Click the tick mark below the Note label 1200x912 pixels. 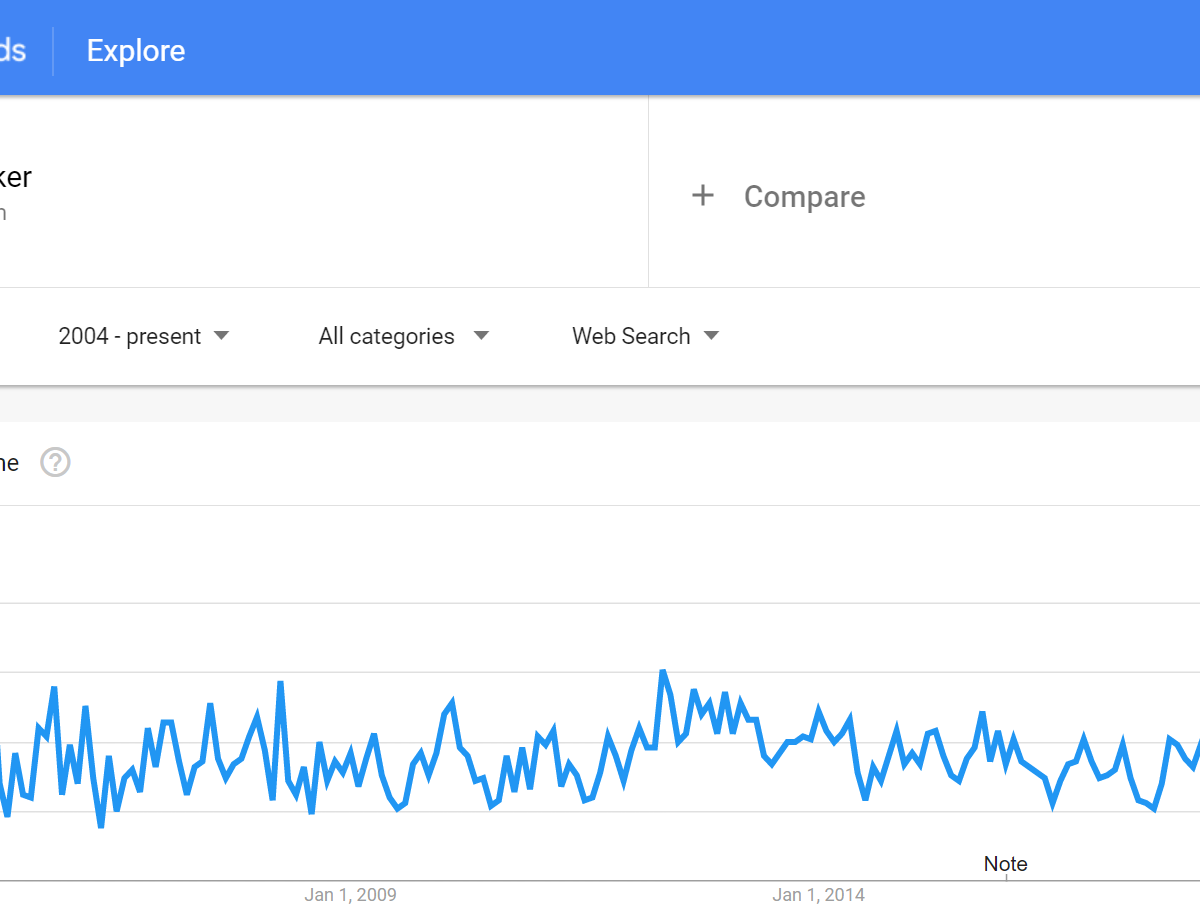(1006, 879)
